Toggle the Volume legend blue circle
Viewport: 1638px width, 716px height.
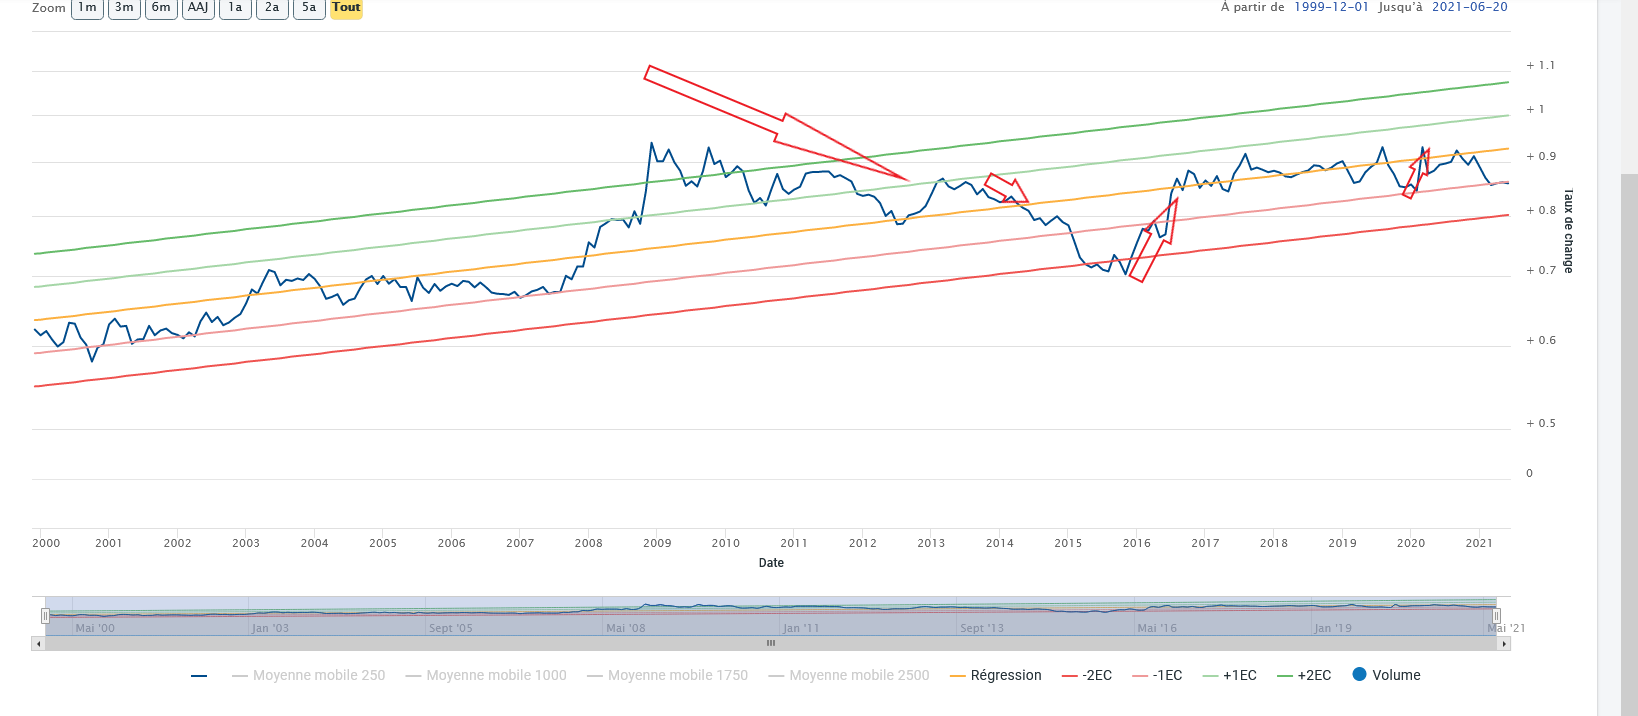pyautogui.click(x=1386, y=675)
